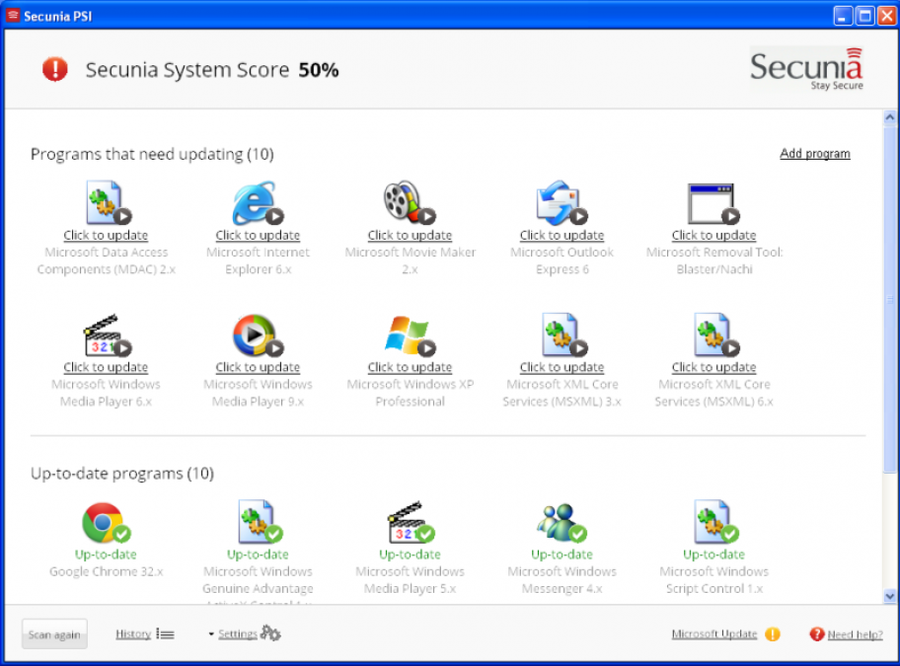Screen dimensions: 900x666
Task: Open the Microsoft Update link
Action: pos(715,634)
